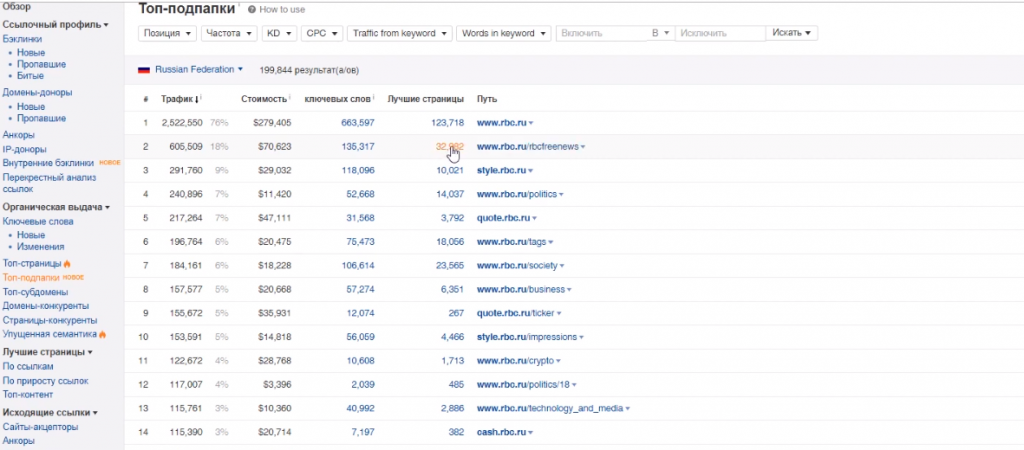The image size is (1024, 450).
Task: Expand the cash.rbc.ru path arrow
Action: click(x=531, y=433)
